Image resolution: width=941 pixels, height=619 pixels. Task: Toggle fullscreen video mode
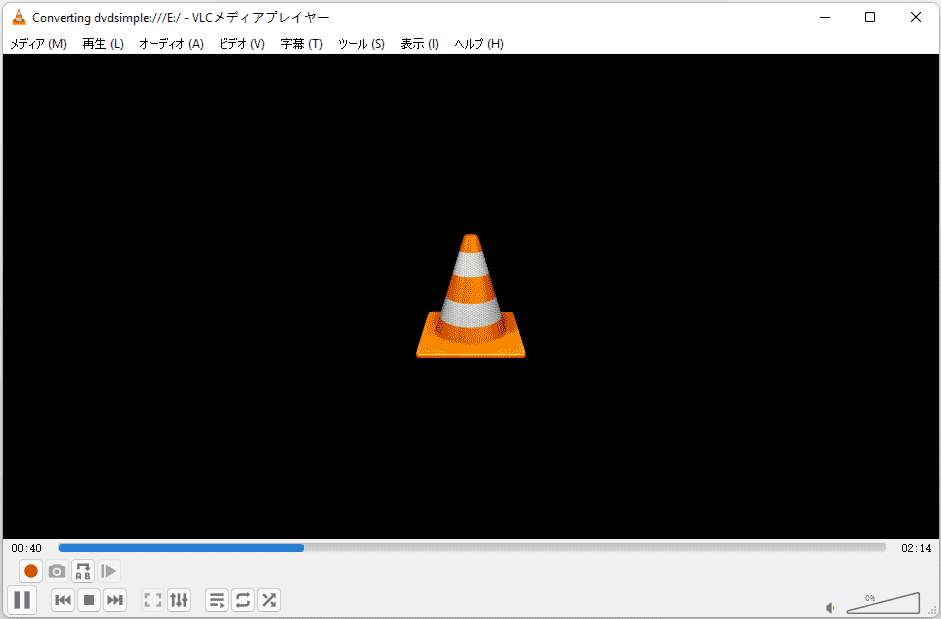(x=153, y=600)
